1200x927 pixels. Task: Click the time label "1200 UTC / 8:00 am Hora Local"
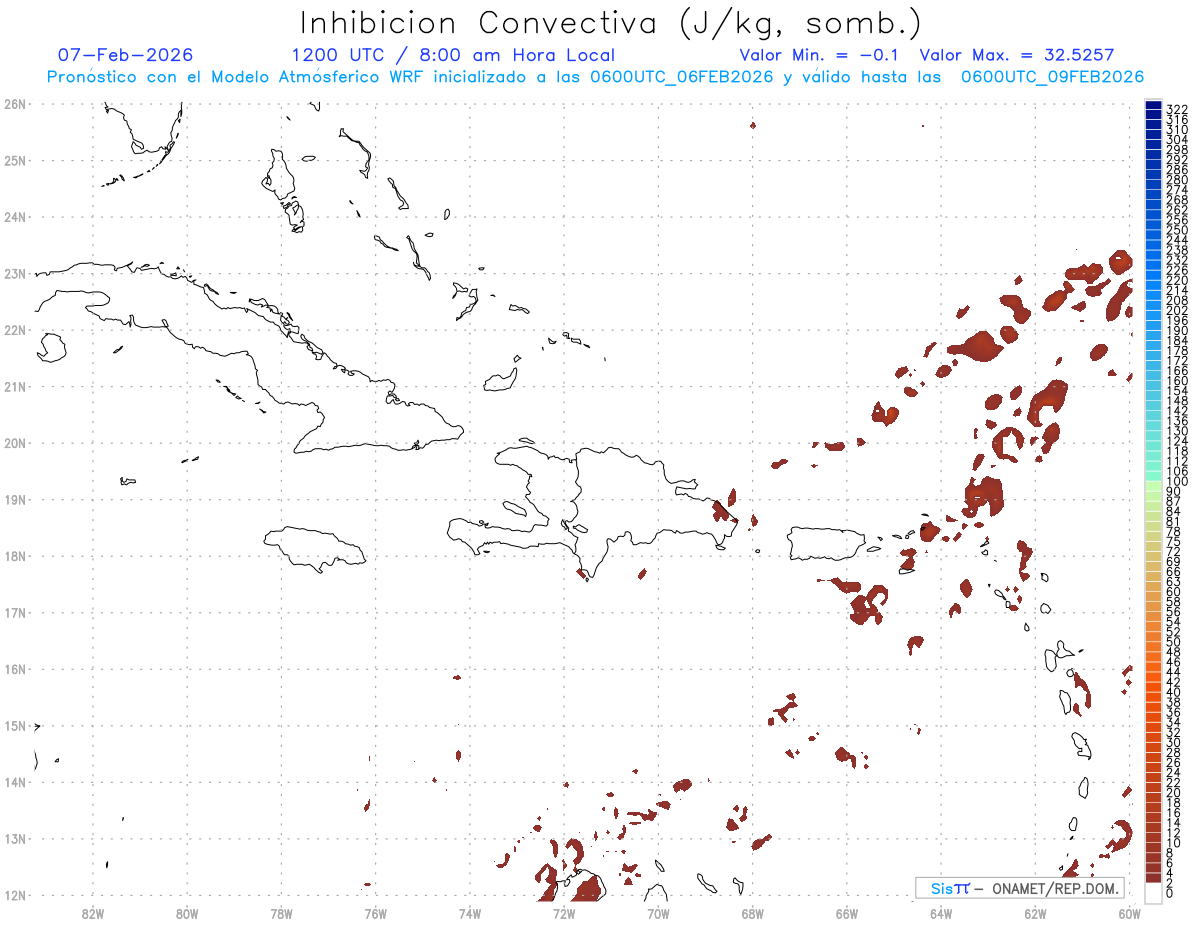(453, 55)
